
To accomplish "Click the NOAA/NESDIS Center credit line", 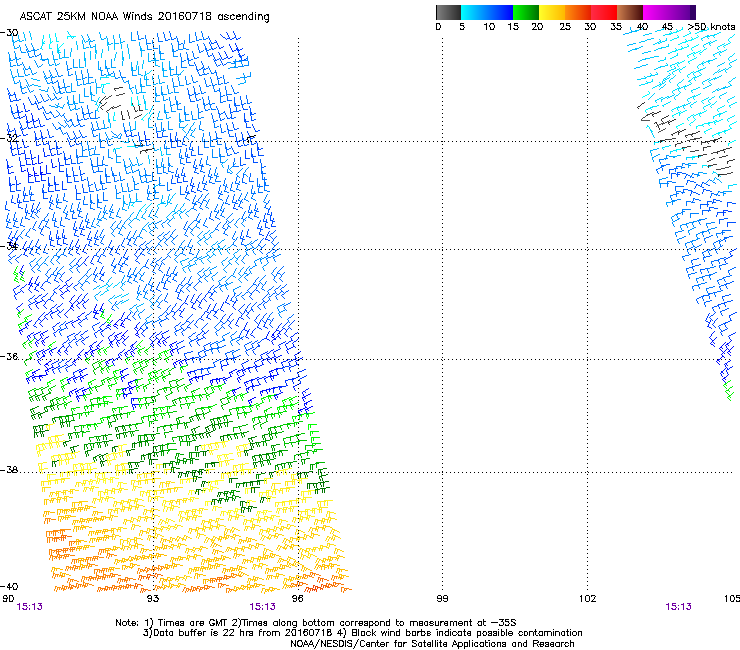I will [x=432, y=644].
